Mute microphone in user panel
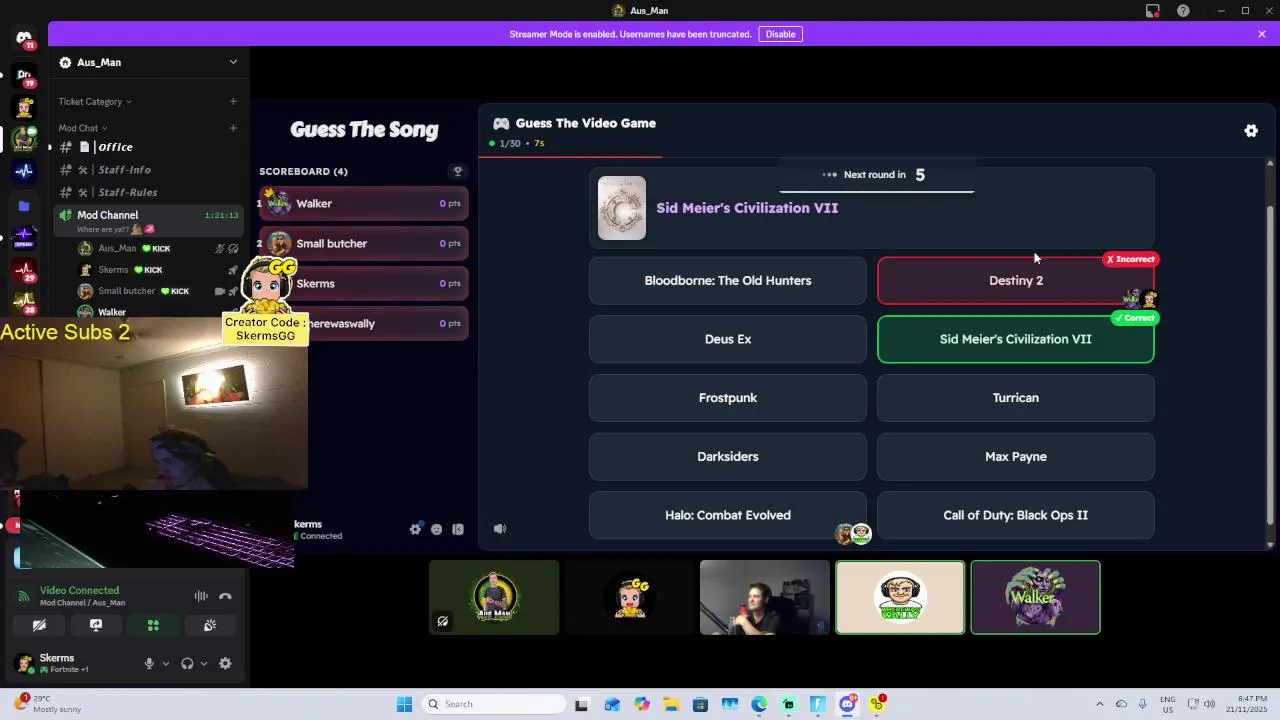Viewport: 1280px width, 720px height. [x=149, y=663]
